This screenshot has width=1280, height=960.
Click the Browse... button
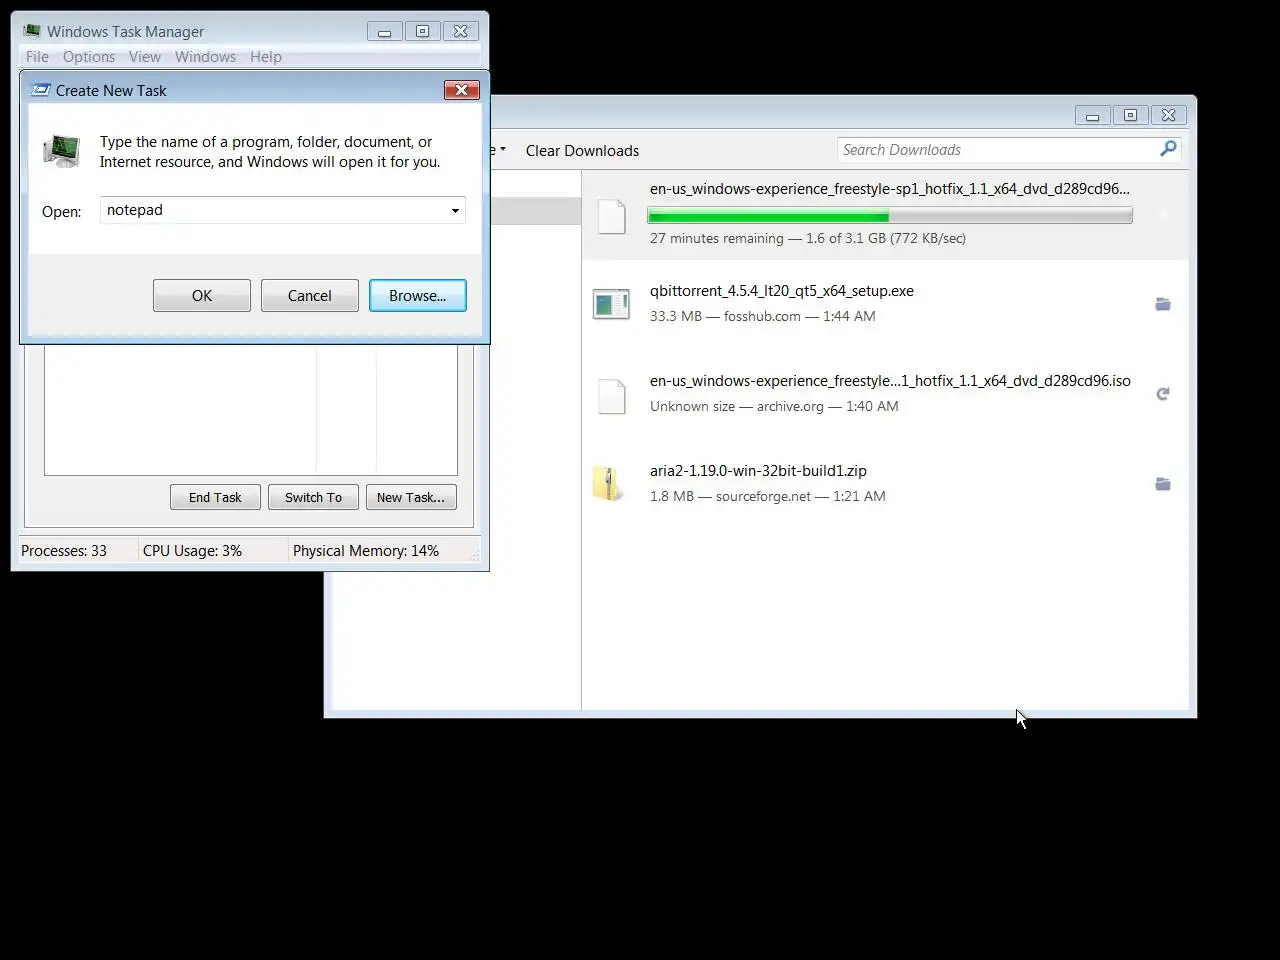click(418, 295)
